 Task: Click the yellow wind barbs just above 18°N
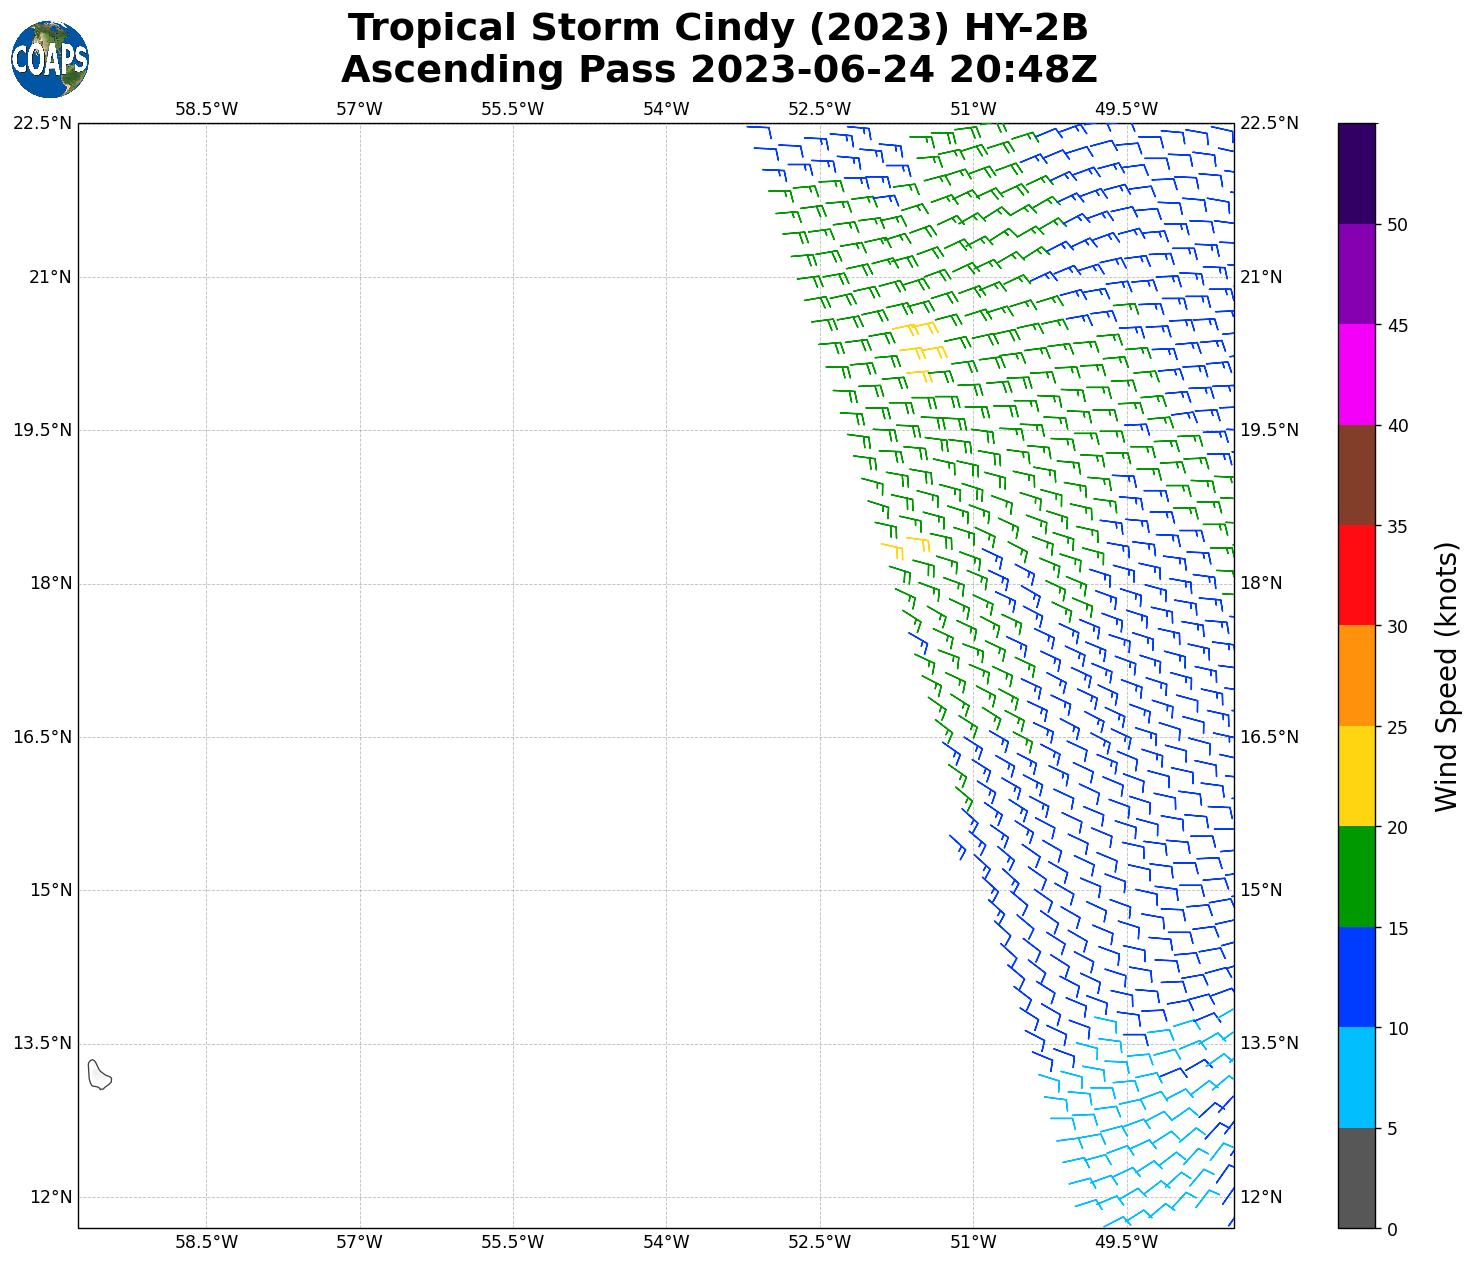pos(908,546)
